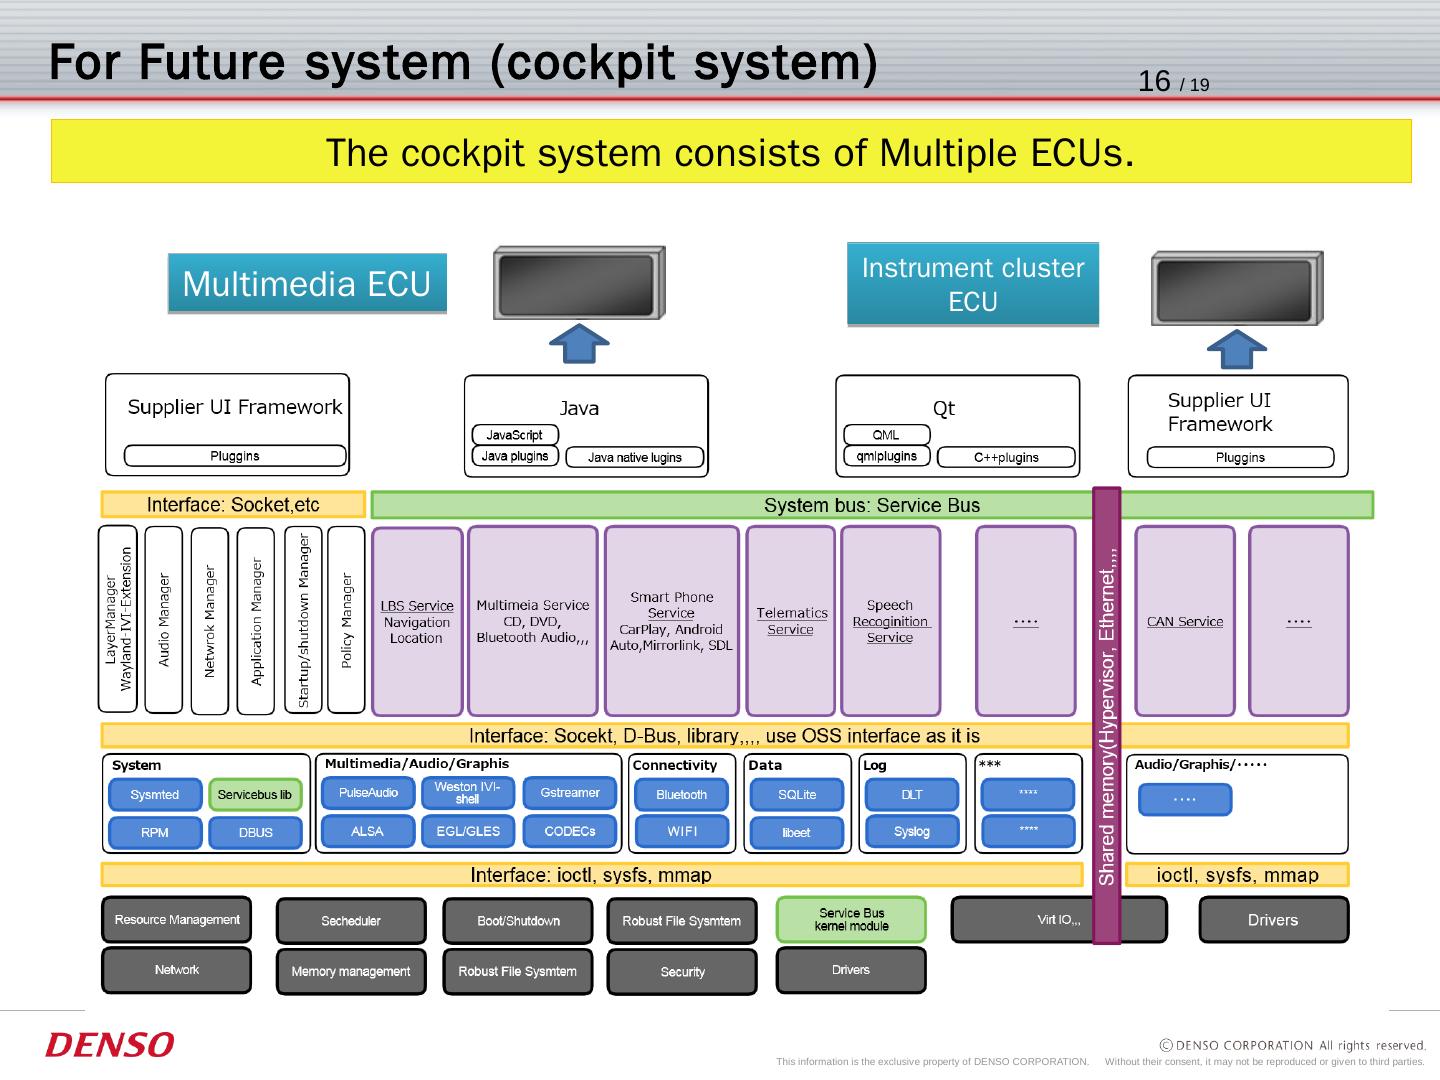Click the green System bus: Service Bus bar
Viewport: 1440px width, 1080px height.
(730, 505)
